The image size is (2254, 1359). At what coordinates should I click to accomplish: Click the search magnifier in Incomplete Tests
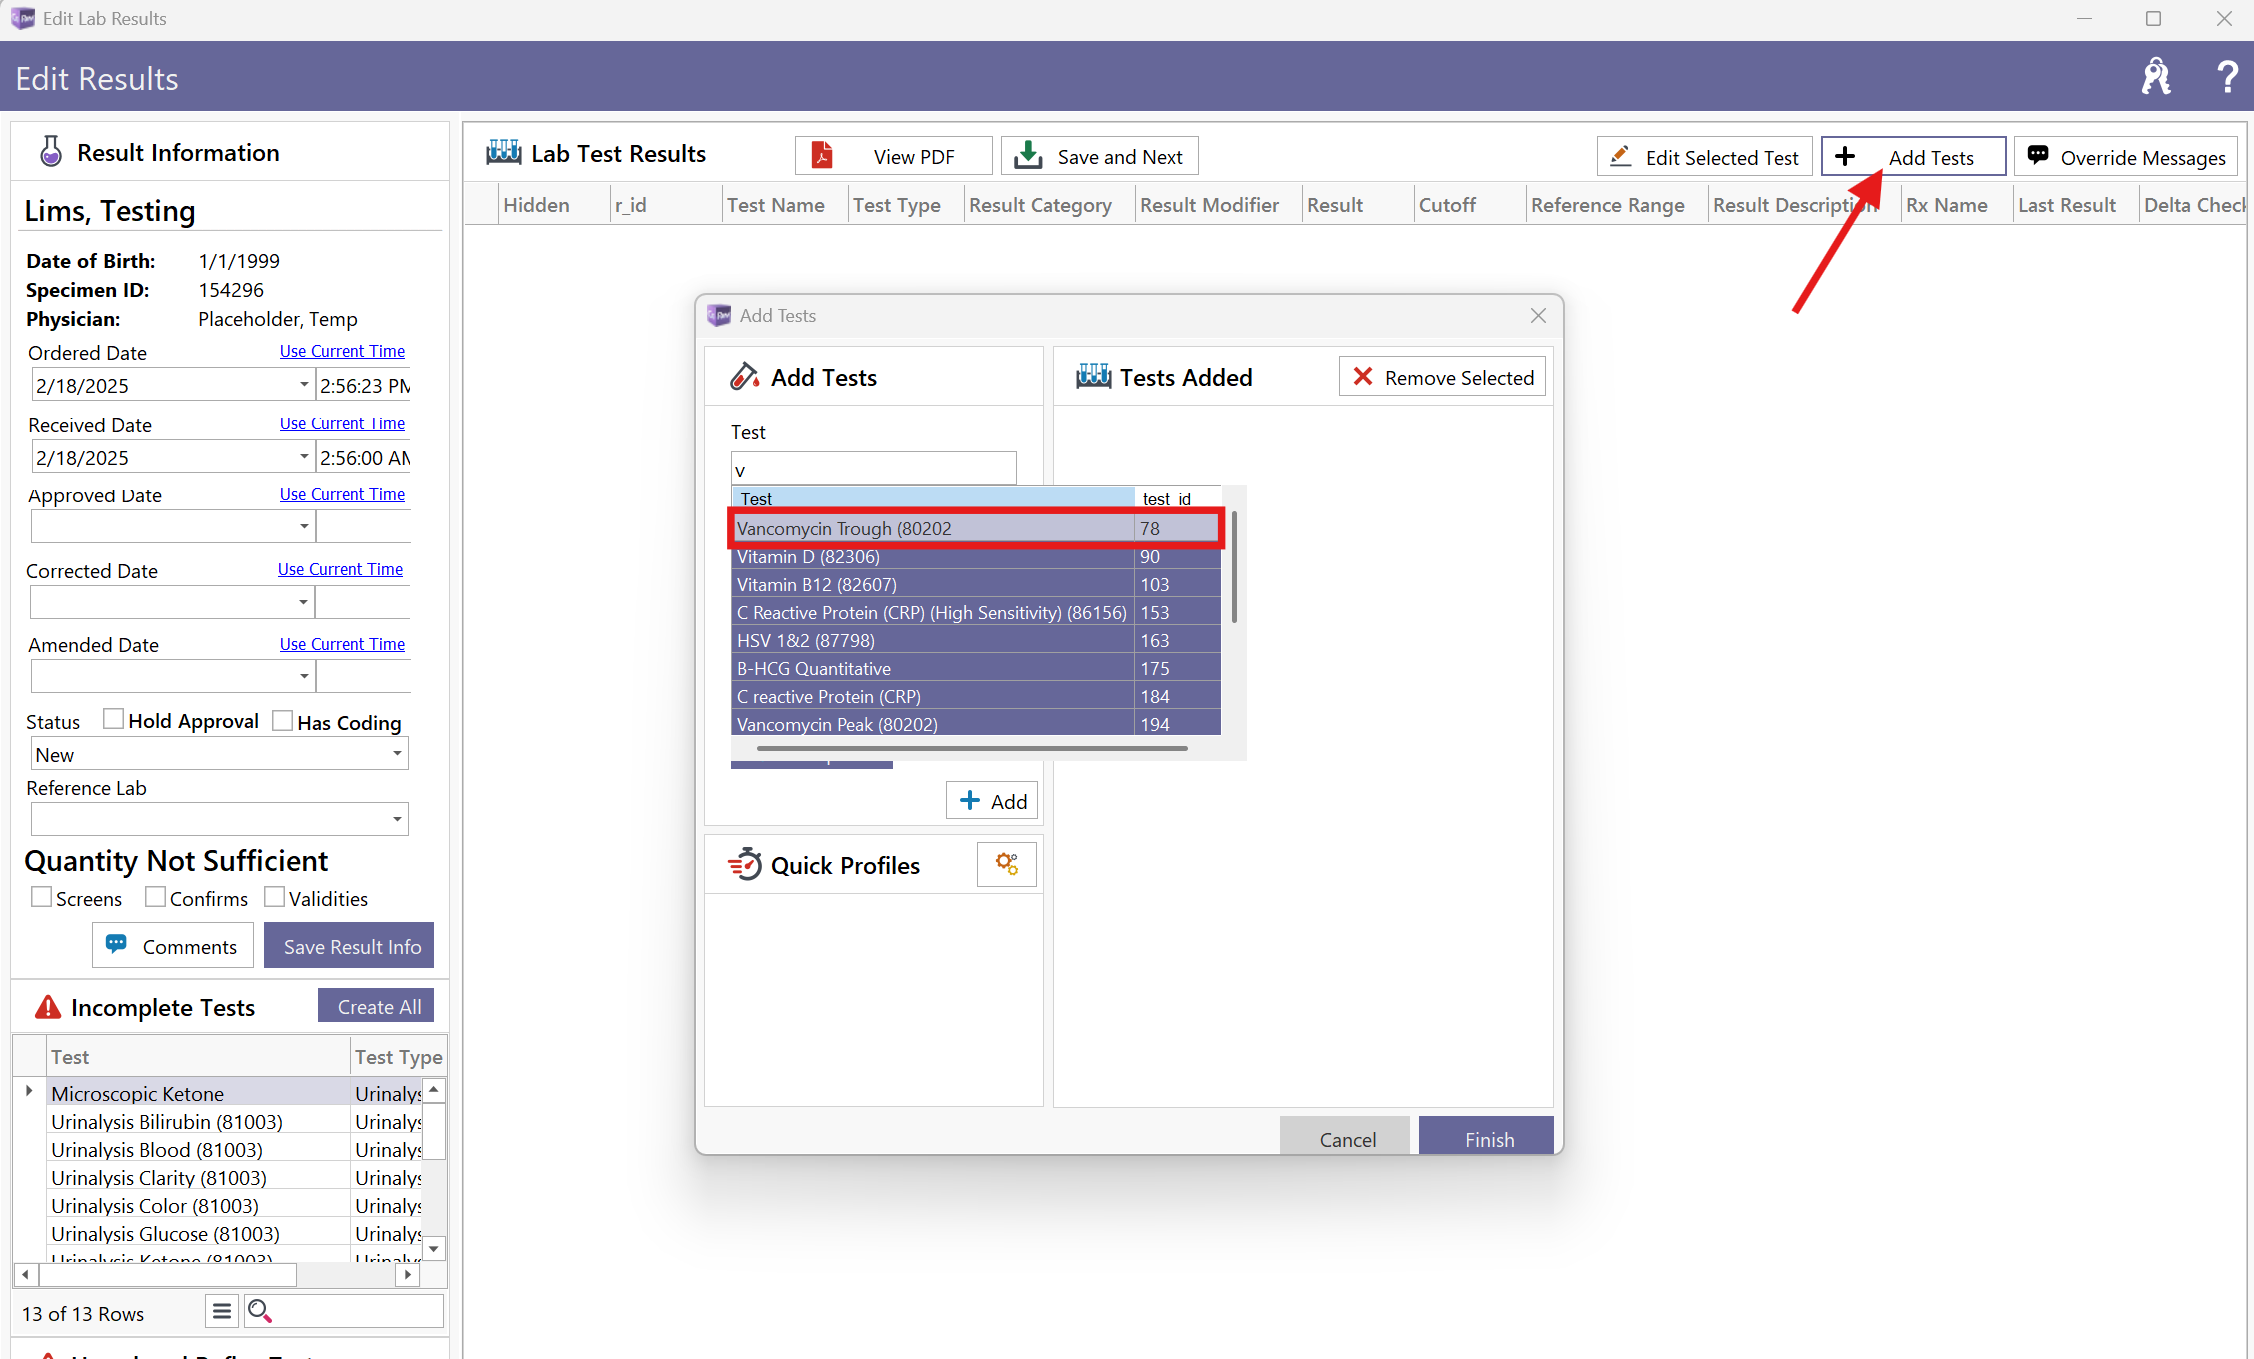(260, 1311)
